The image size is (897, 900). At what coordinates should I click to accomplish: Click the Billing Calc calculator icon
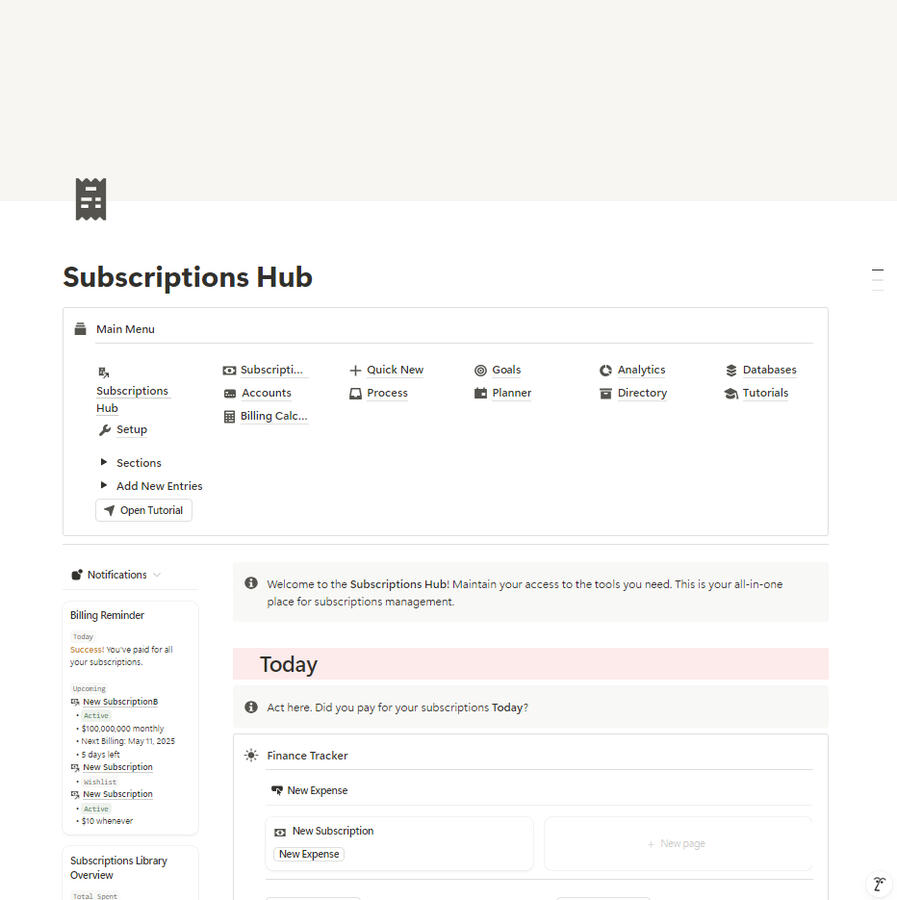pos(229,417)
